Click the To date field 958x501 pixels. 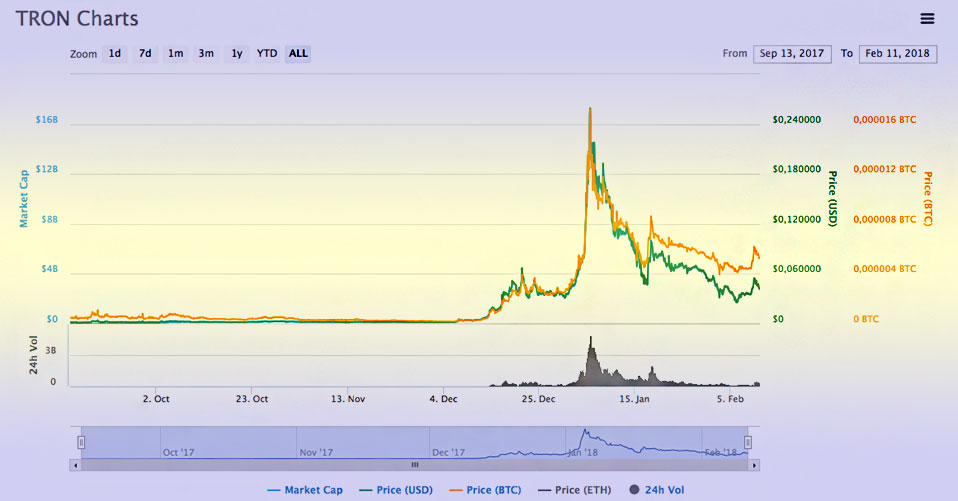tap(898, 53)
